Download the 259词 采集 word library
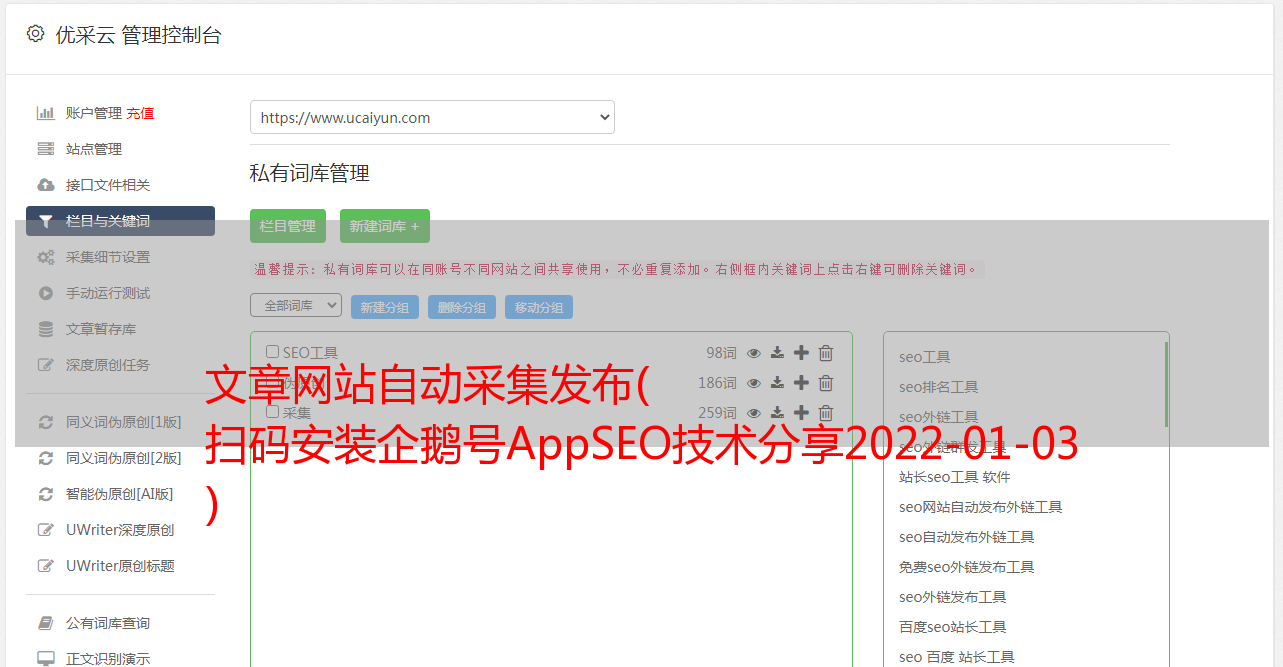Image resolution: width=1283 pixels, height=667 pixels. (x=777, y=413)
